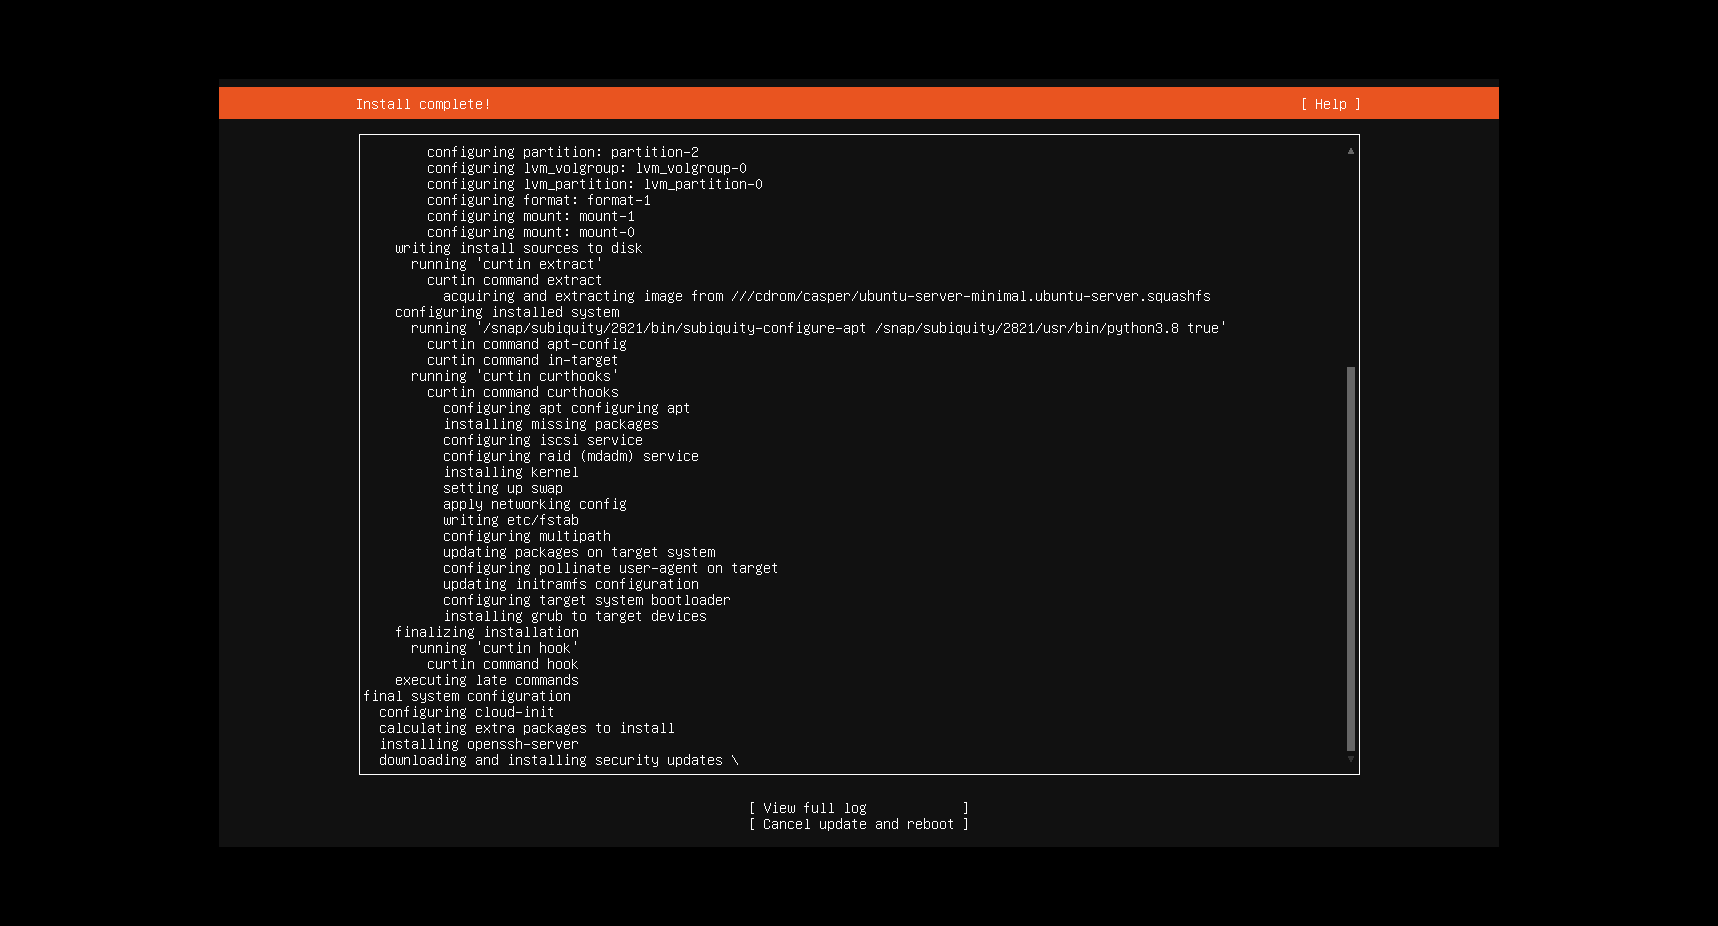Click 'setting up swap' line

[503, 488]
